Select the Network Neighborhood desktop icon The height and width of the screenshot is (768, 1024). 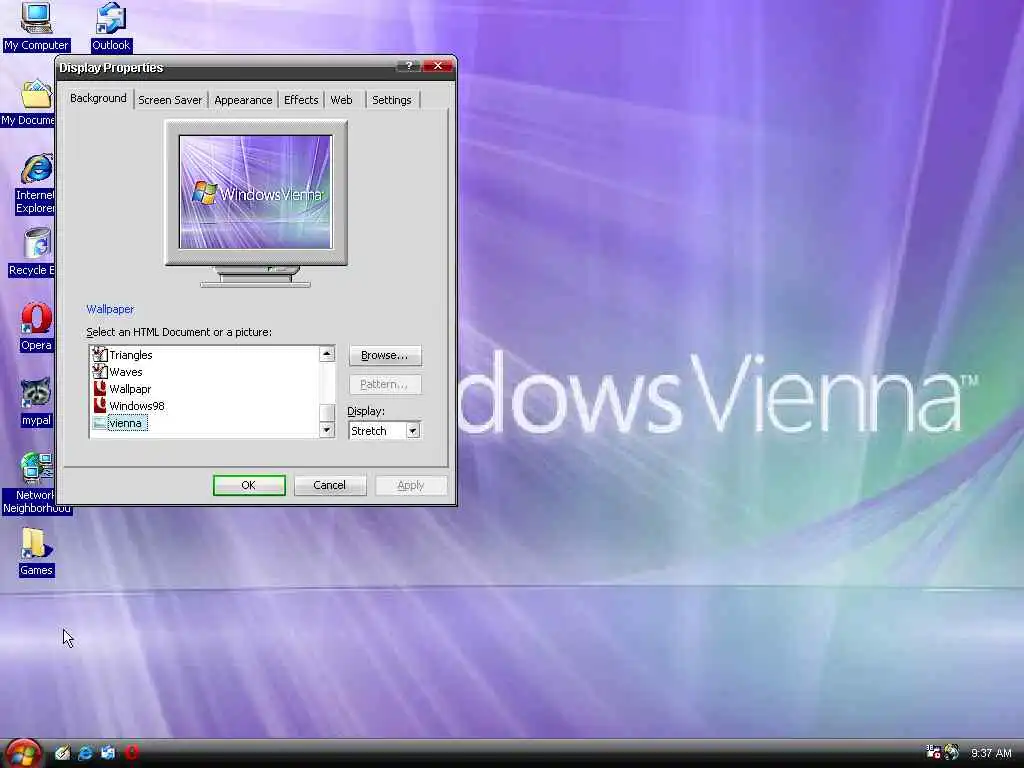[36, 468]
